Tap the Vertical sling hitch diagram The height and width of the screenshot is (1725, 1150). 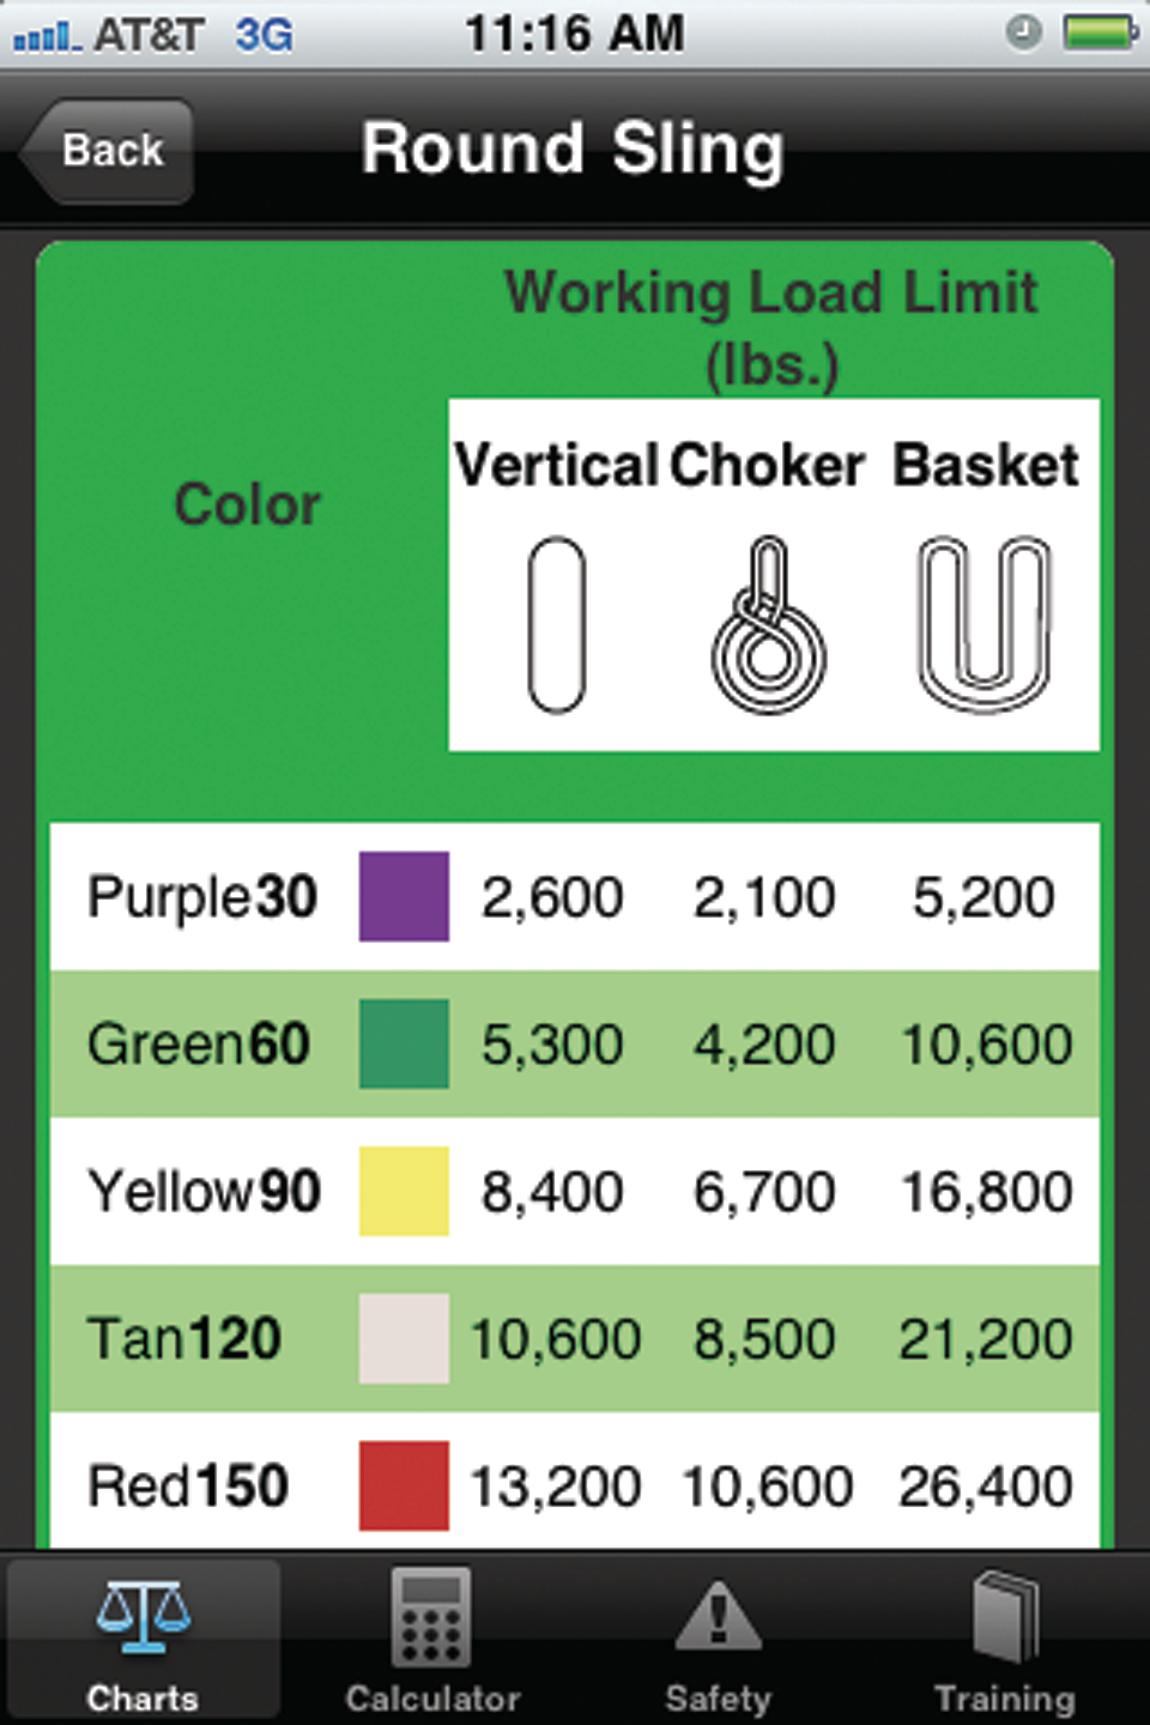click(556, 625)
